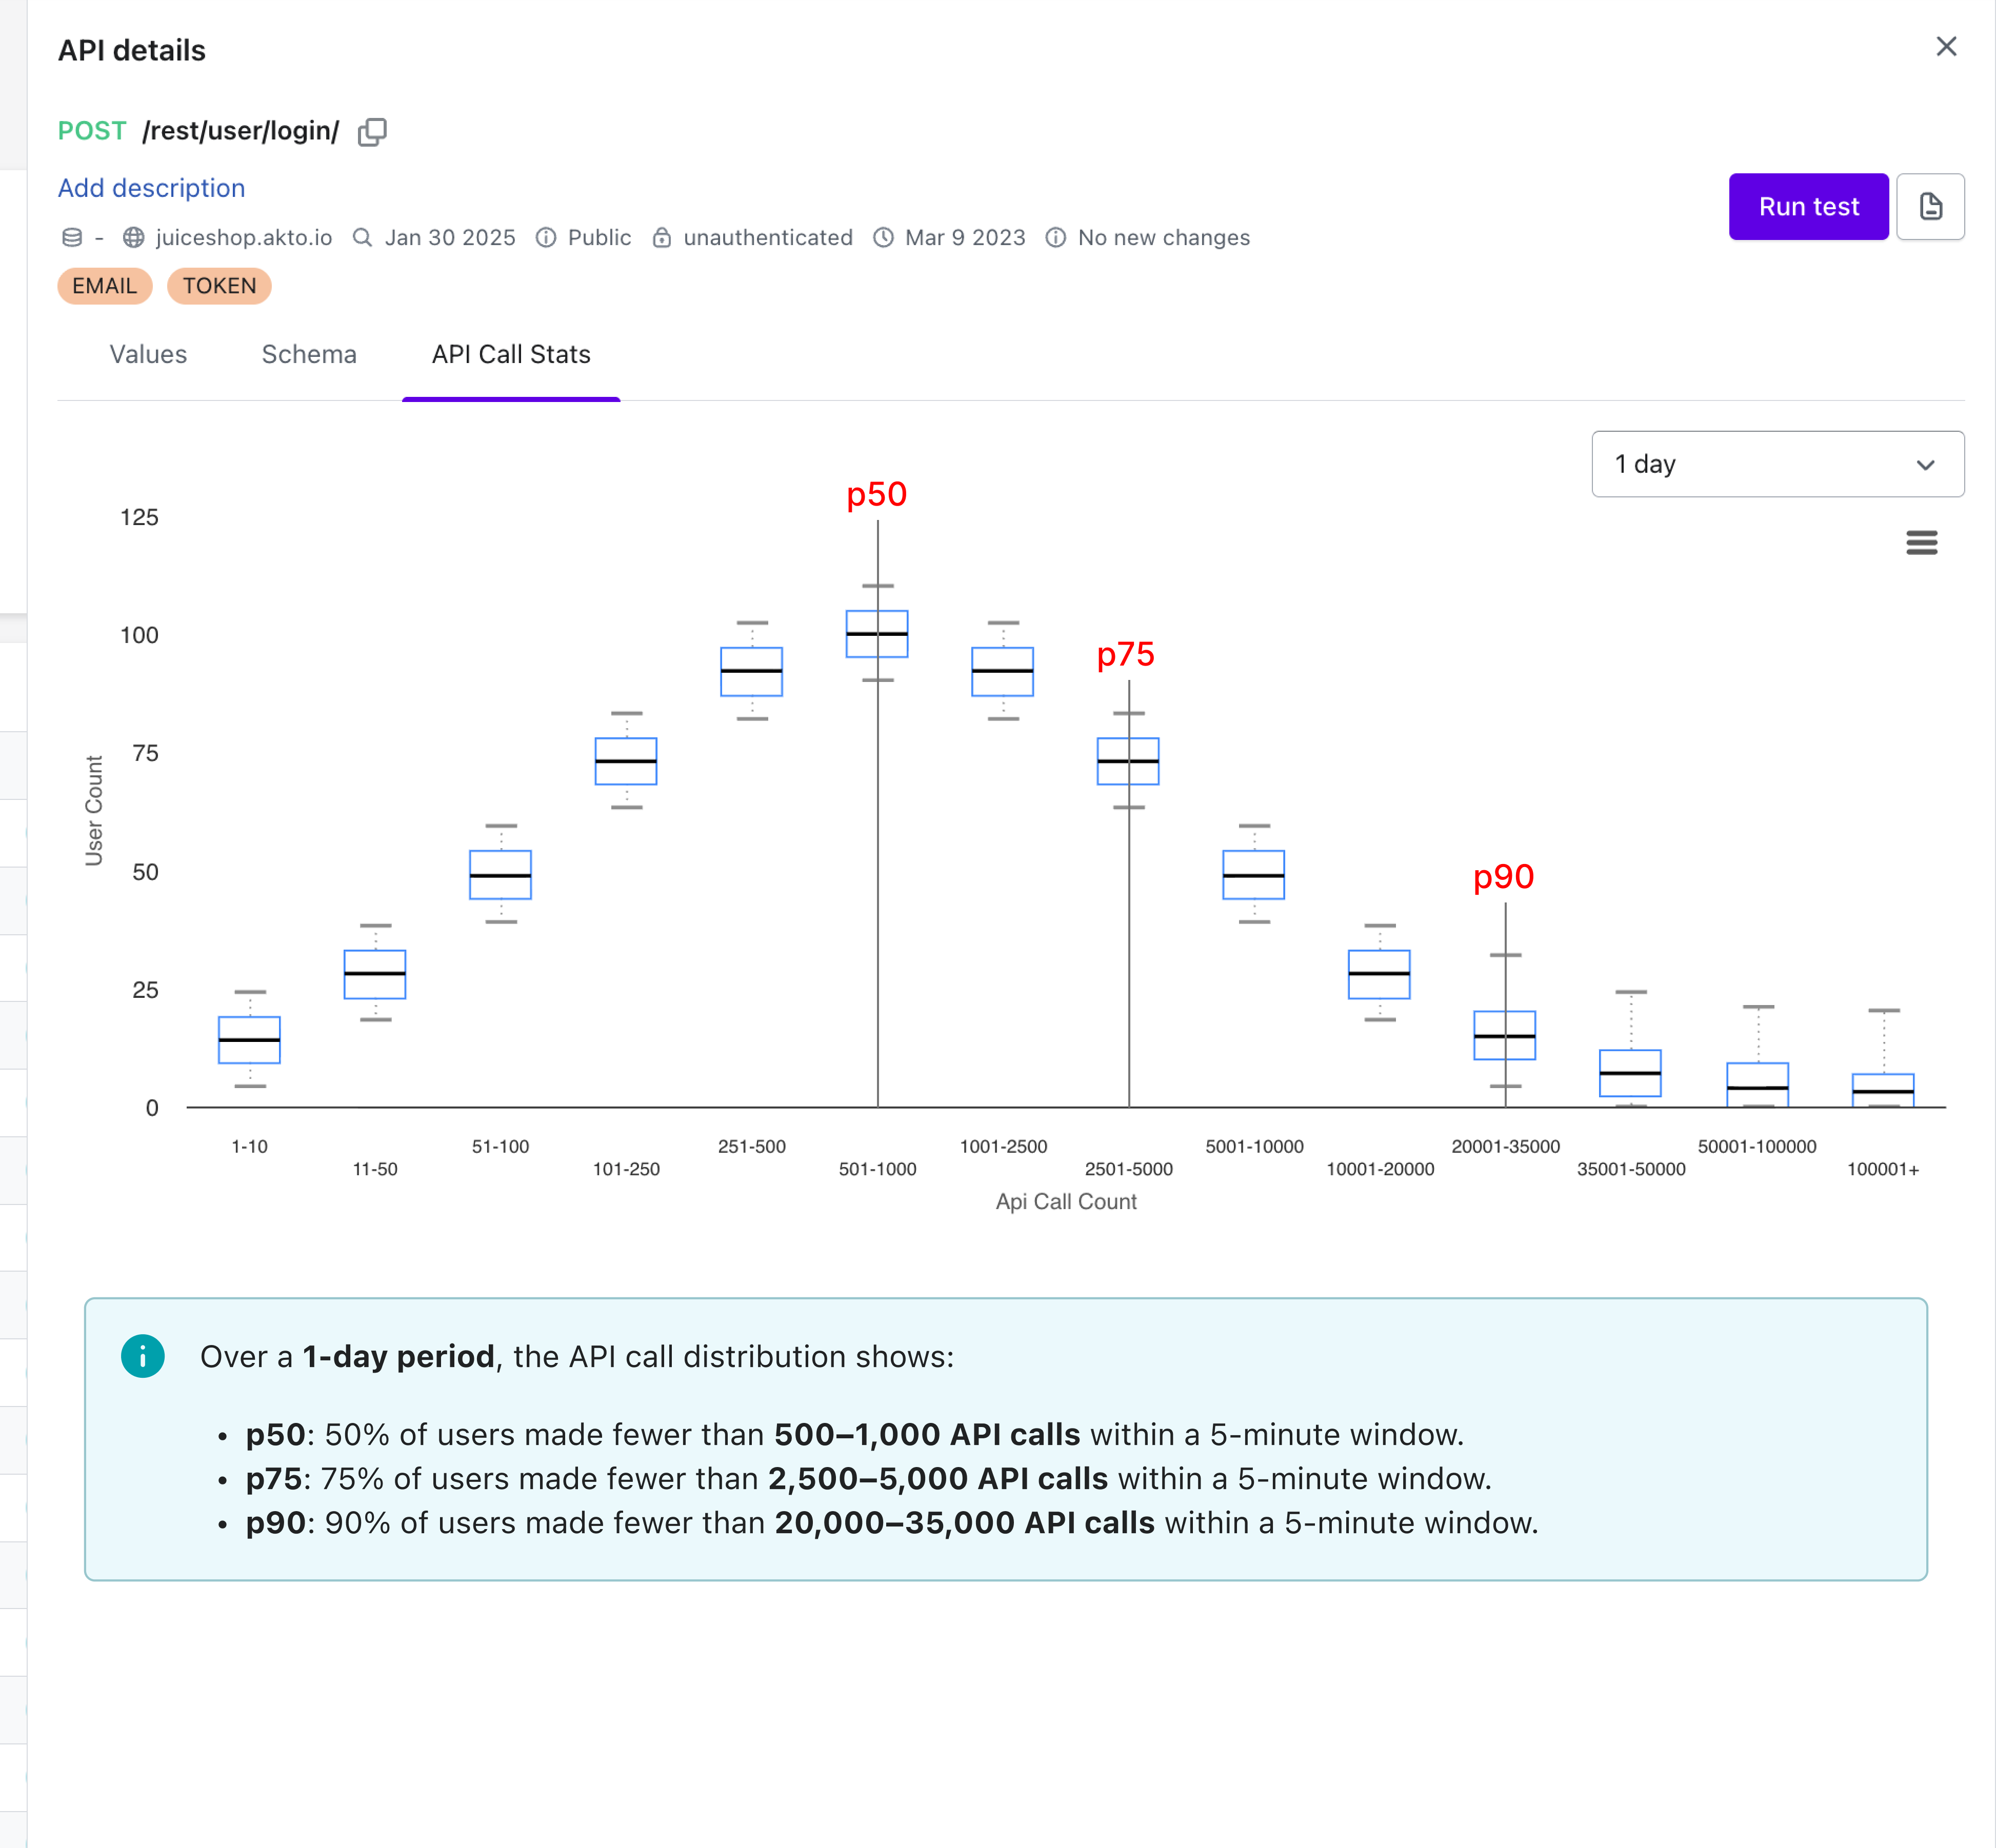Click the EMAIL tag badge
The width and height of the screenshot is (1996, 1848).
coord(104,286)
